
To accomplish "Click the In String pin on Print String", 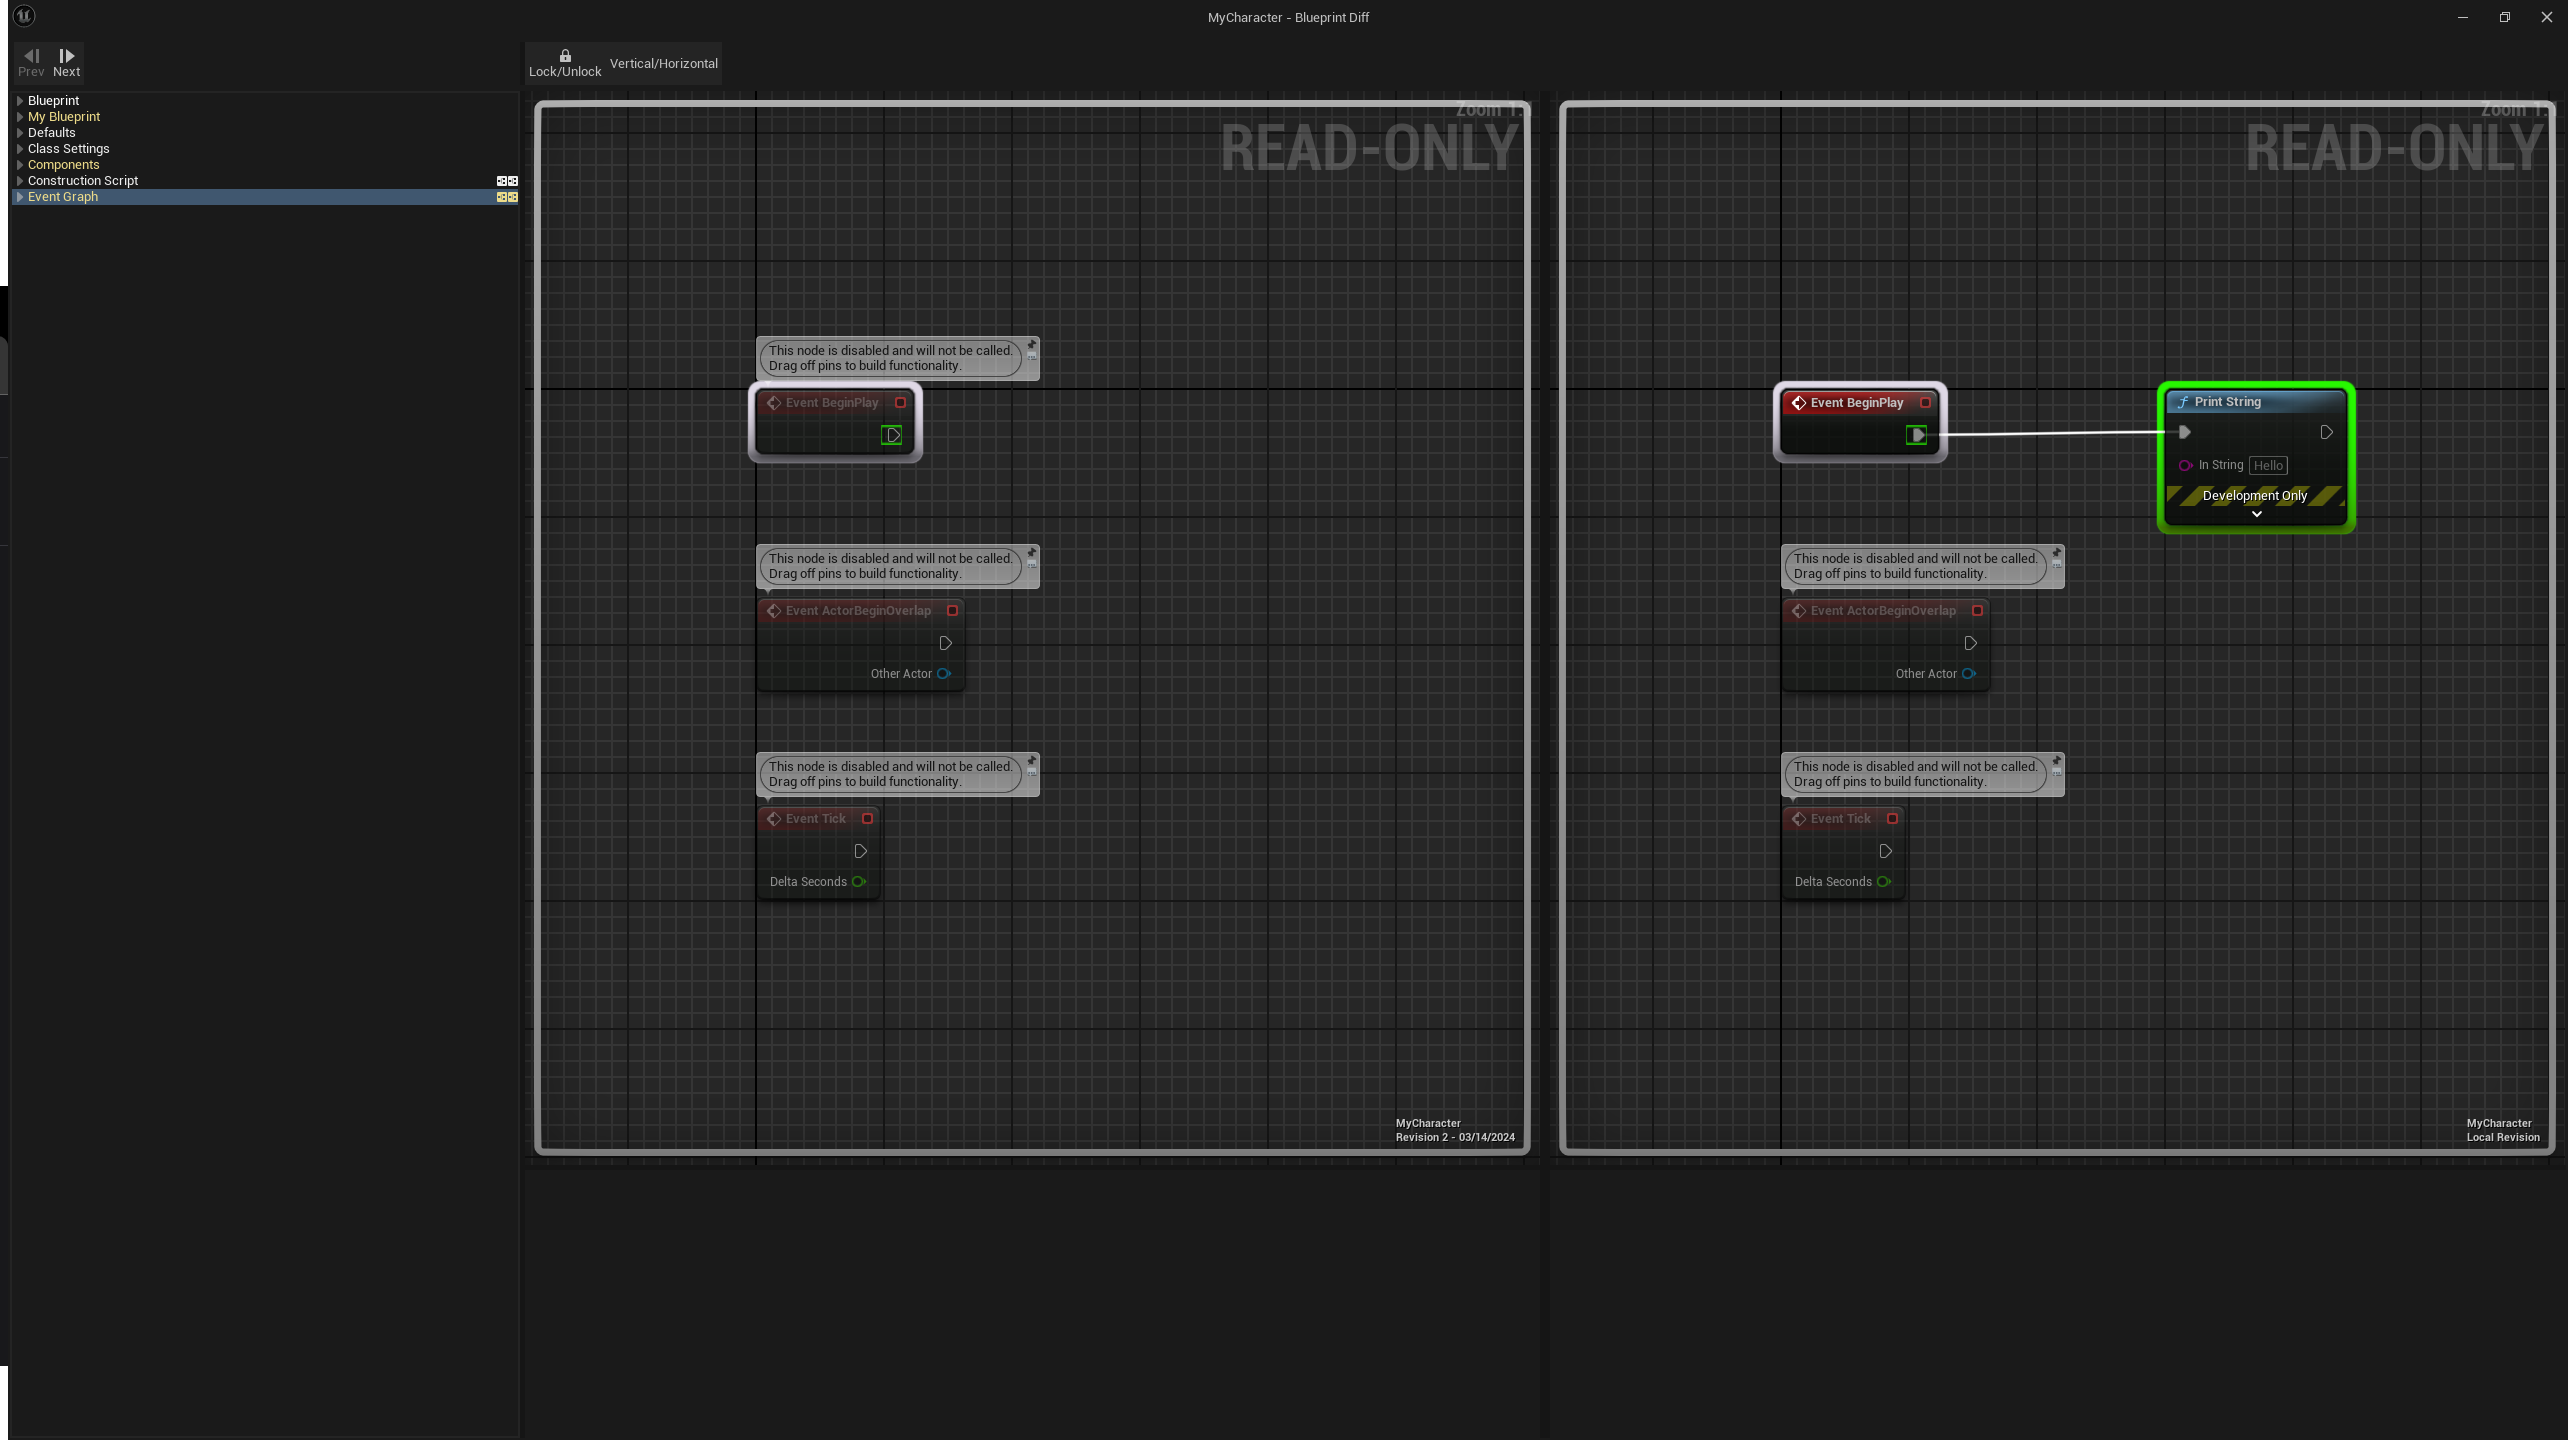I will pyautogui.click(x=2185, y=465).
